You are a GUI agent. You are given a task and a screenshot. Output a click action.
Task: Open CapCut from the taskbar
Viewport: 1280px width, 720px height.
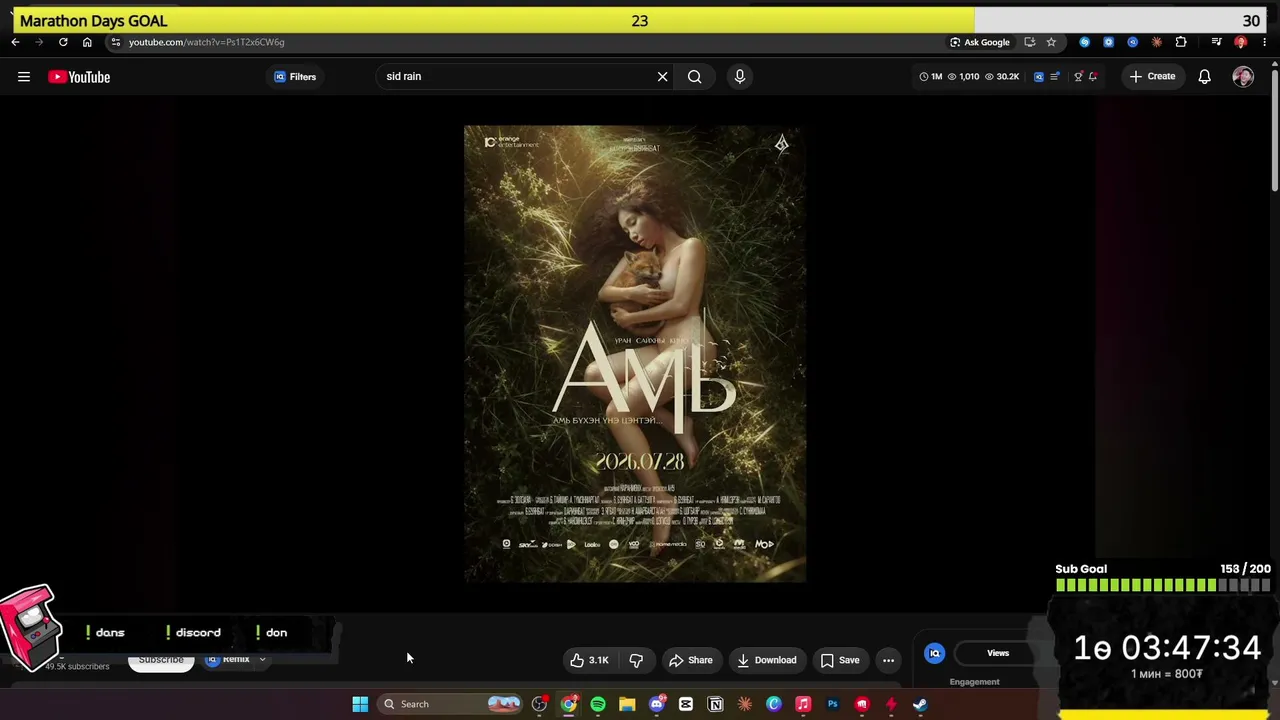pyautogui.click(x=686, y=704)
